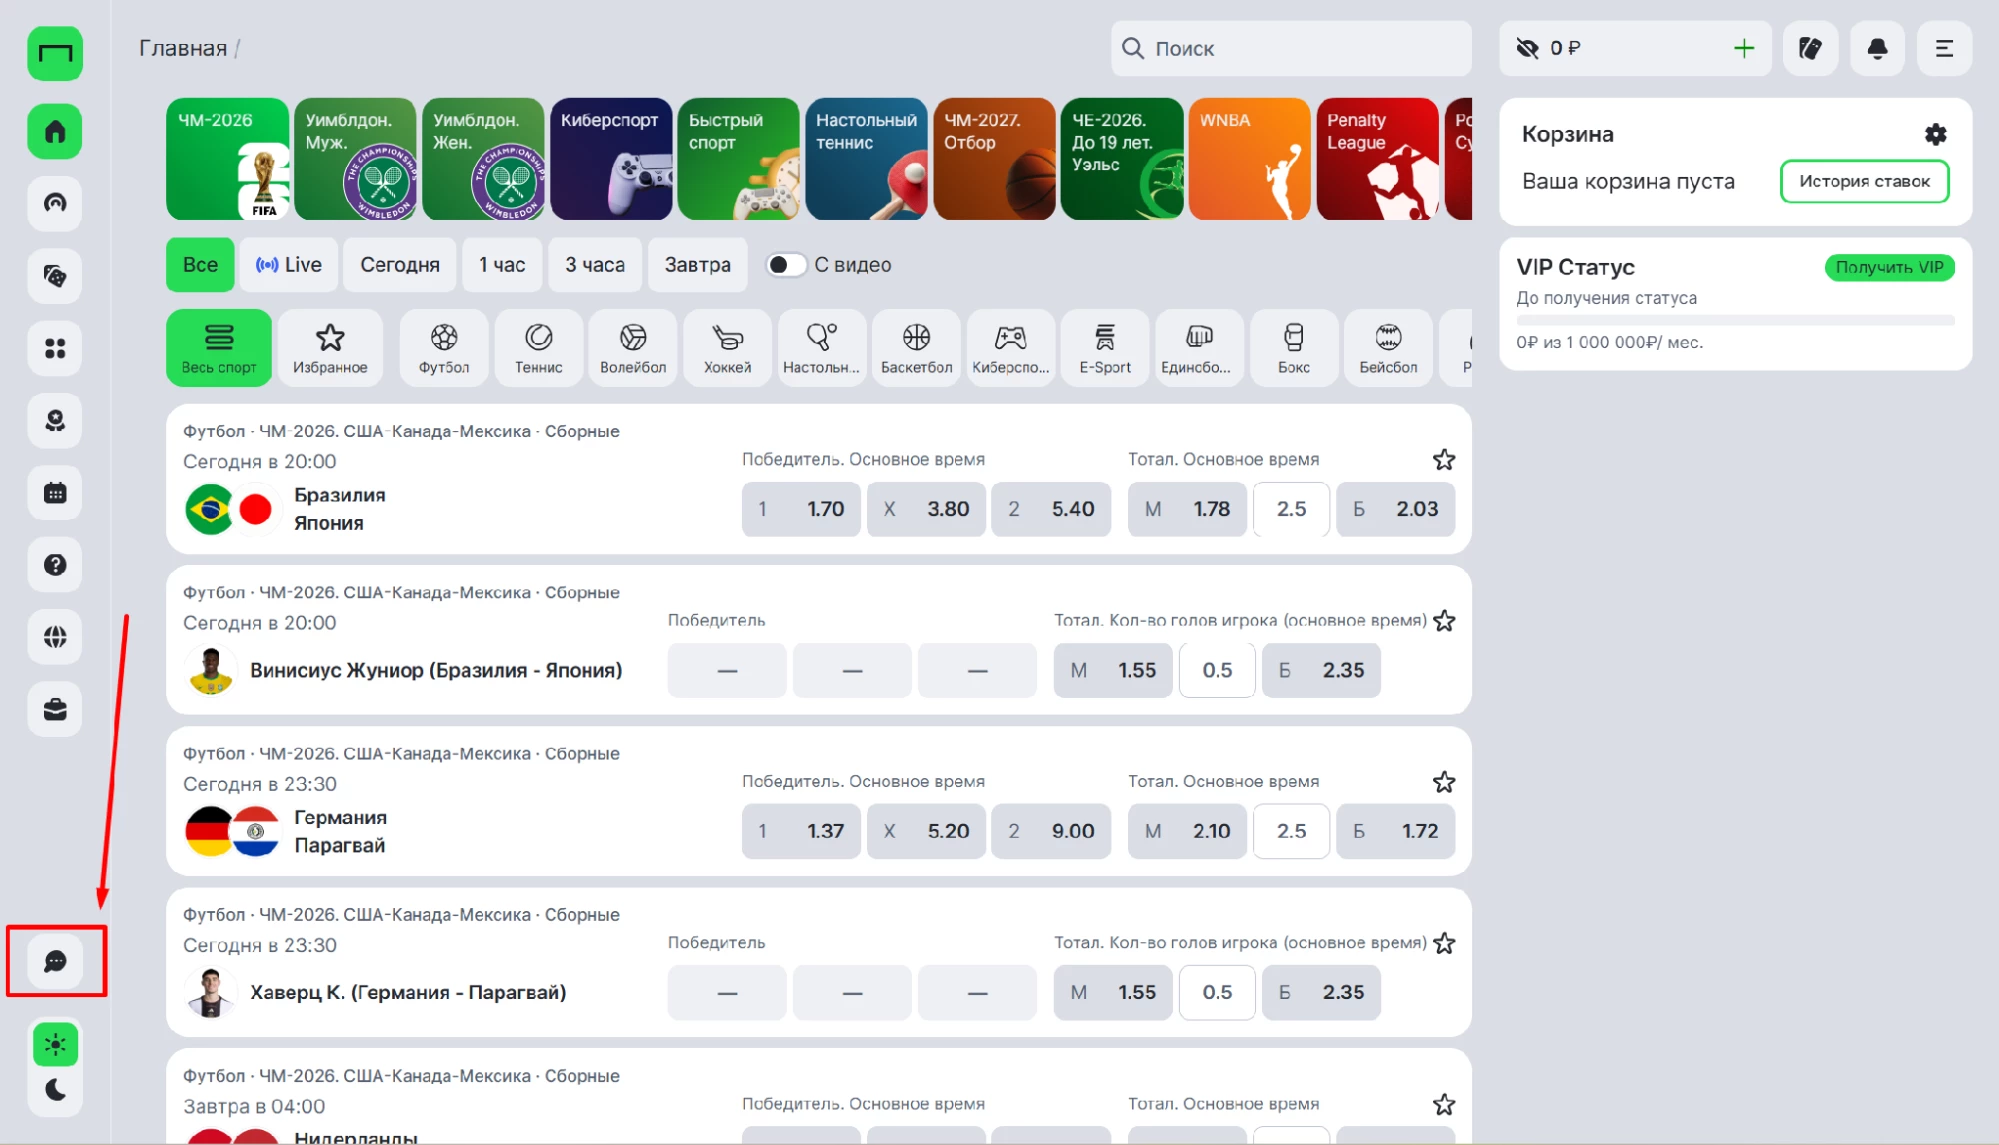Open the support chat bubble icon
This screenshot has height=1145, width=1999.
[x=55, y=961]
